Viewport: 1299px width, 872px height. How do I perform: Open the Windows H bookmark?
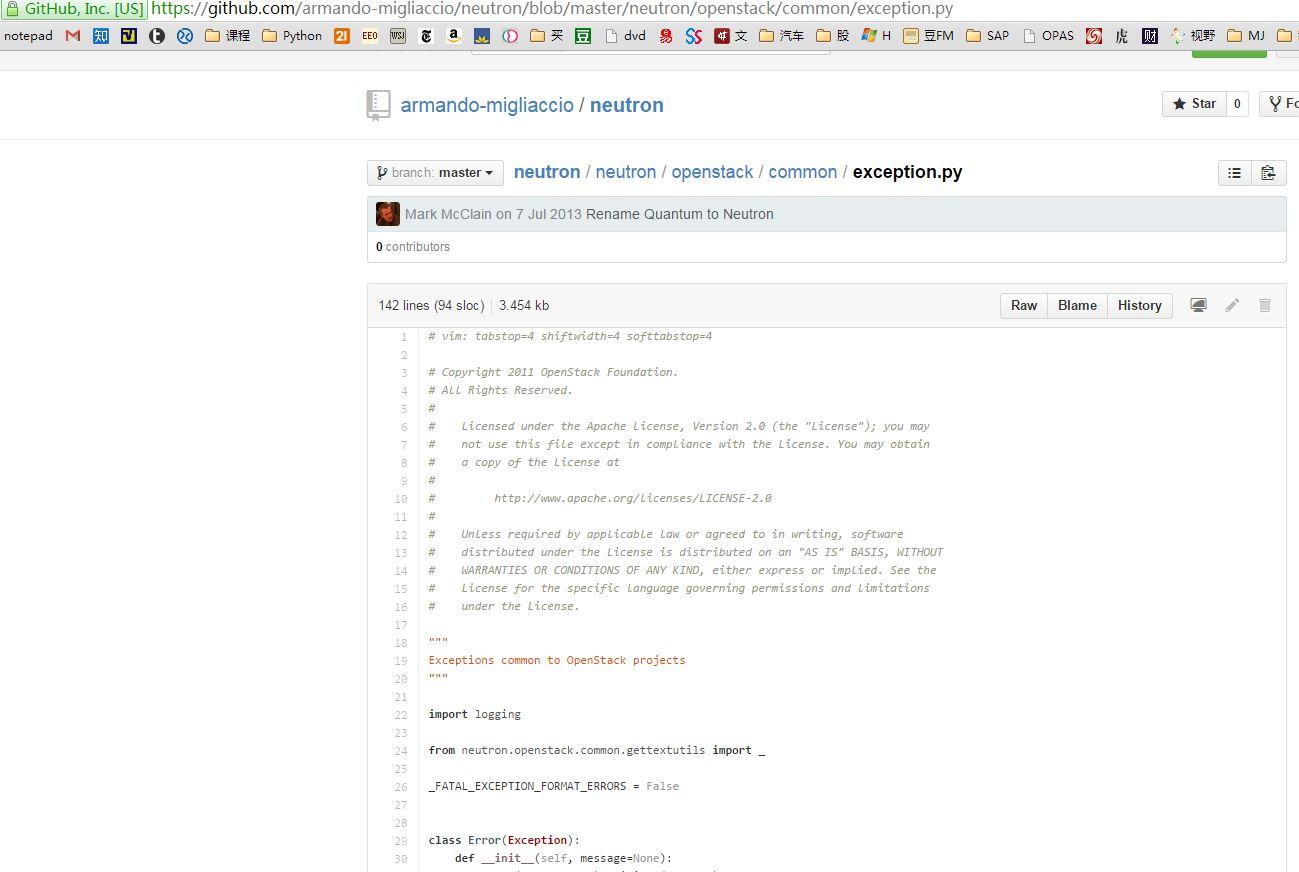(876, 36)
